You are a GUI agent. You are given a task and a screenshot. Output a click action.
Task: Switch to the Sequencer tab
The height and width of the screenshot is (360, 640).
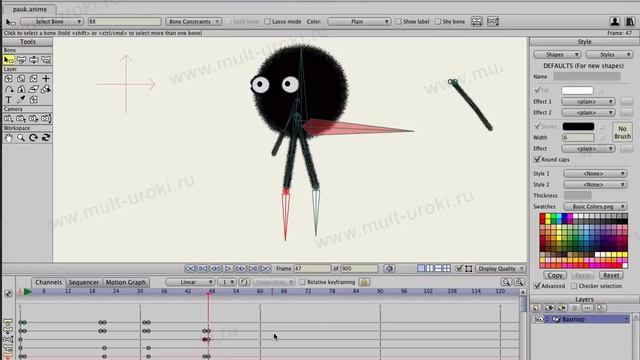pyautogui.click(x=84, y=282)
